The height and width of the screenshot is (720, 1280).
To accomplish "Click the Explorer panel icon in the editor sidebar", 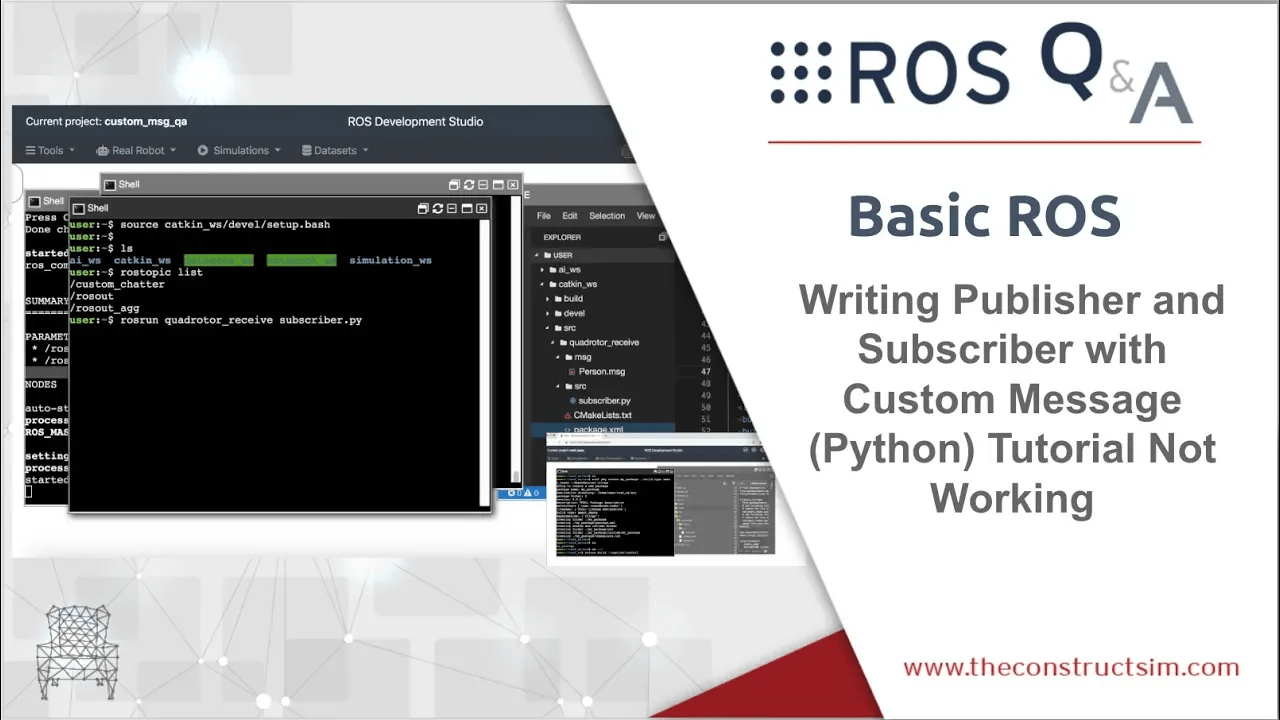I will click(x=661, y=236).
